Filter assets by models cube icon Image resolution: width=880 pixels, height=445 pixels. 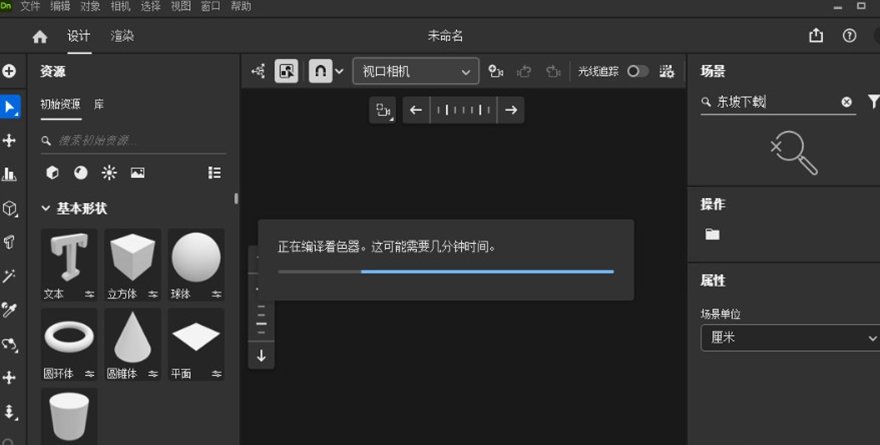[x=52, y=172]
